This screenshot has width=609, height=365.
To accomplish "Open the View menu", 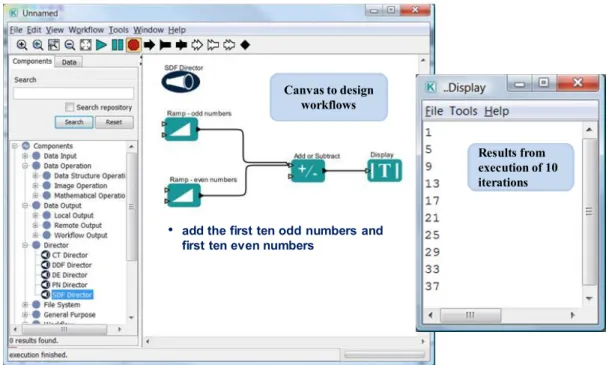I will (x=55, y=30).
